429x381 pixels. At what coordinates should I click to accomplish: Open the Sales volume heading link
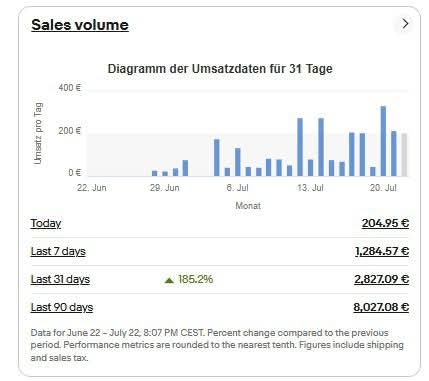click(x=80, y=25)
